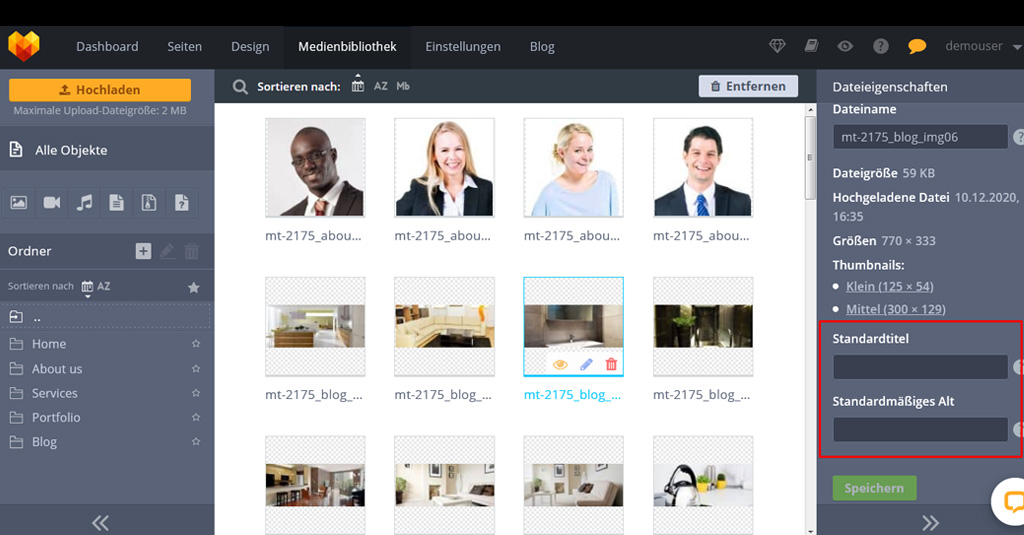Delete selected image via red trash icon
This screenshot has width=1024, height=535.
[611, 365]
